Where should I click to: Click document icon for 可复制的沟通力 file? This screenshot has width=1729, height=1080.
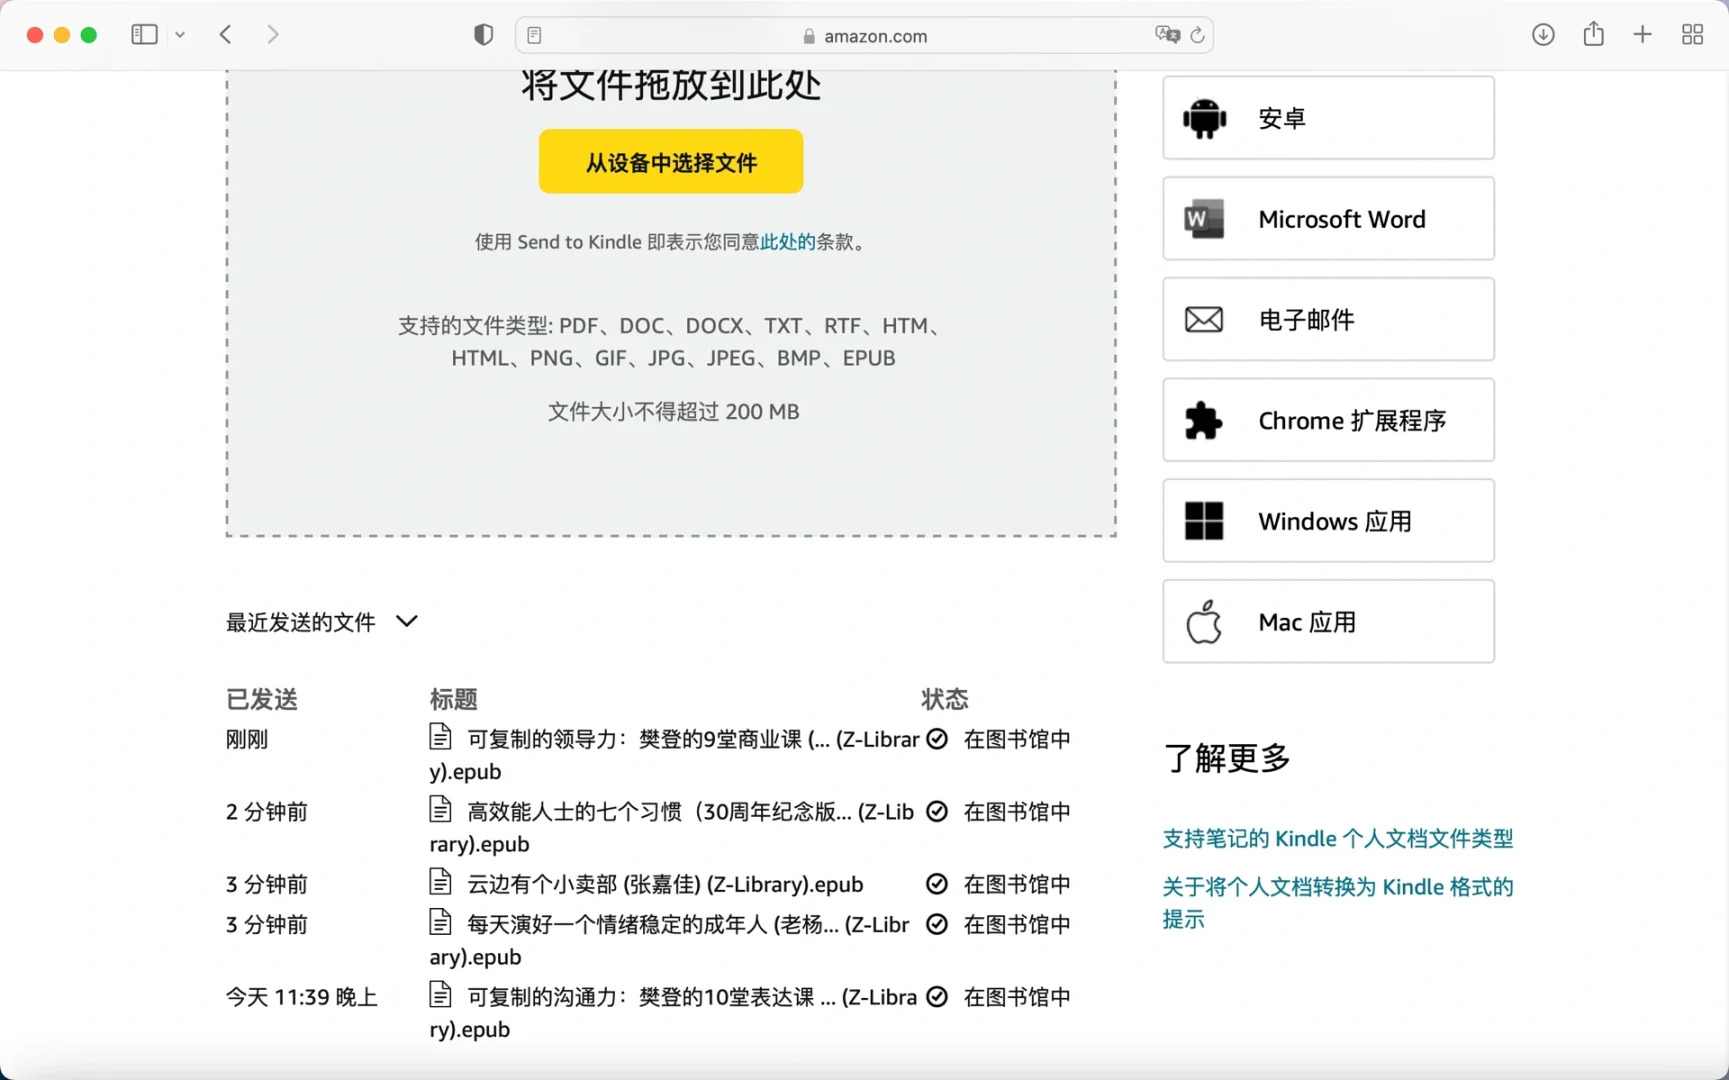(x=440, y=995)
